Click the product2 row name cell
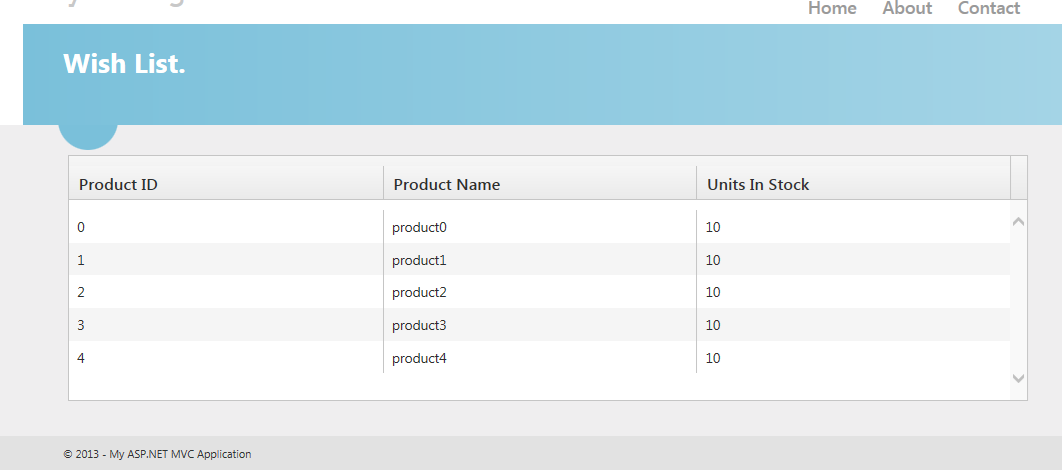The width and height of the screenshot is (1062, 470). point(419,292)
